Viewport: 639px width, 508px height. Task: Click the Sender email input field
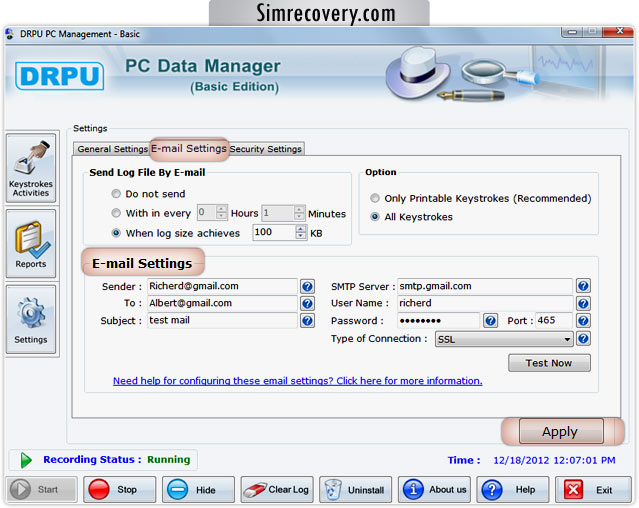pyautogui.click(x=222, y=286)
